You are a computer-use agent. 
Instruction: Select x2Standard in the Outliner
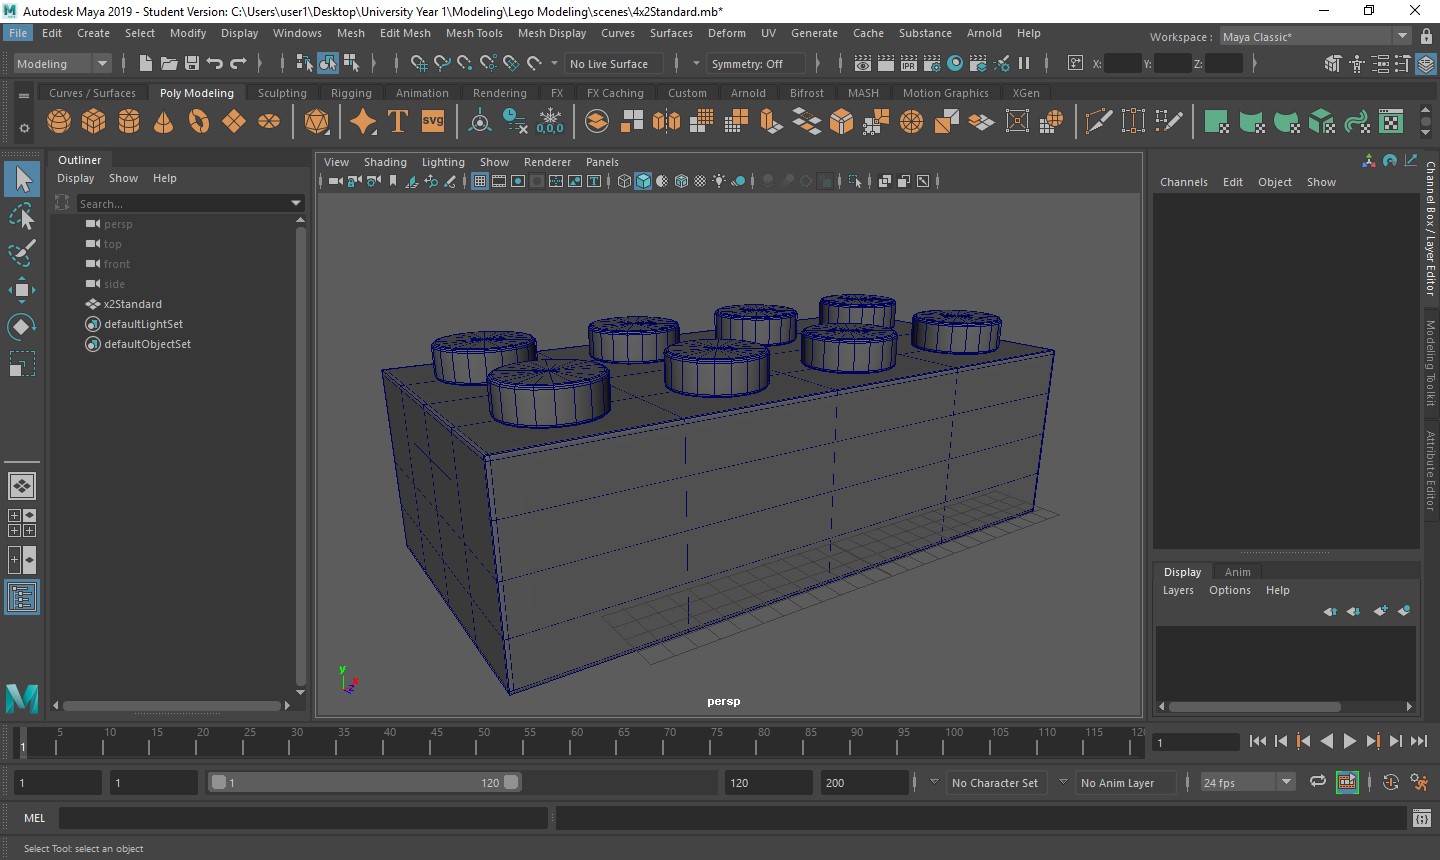click(x=132, y=304)
